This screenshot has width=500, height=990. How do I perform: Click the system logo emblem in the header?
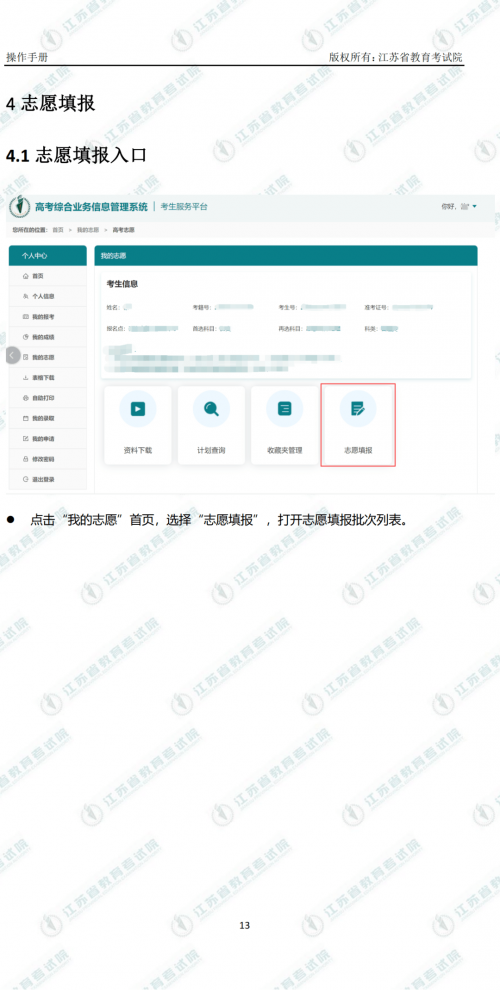[20, 206]
